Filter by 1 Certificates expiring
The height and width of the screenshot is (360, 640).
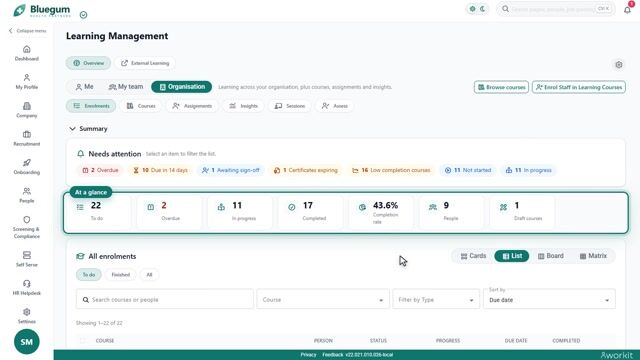pyautogui.click(x=306, y=170)
